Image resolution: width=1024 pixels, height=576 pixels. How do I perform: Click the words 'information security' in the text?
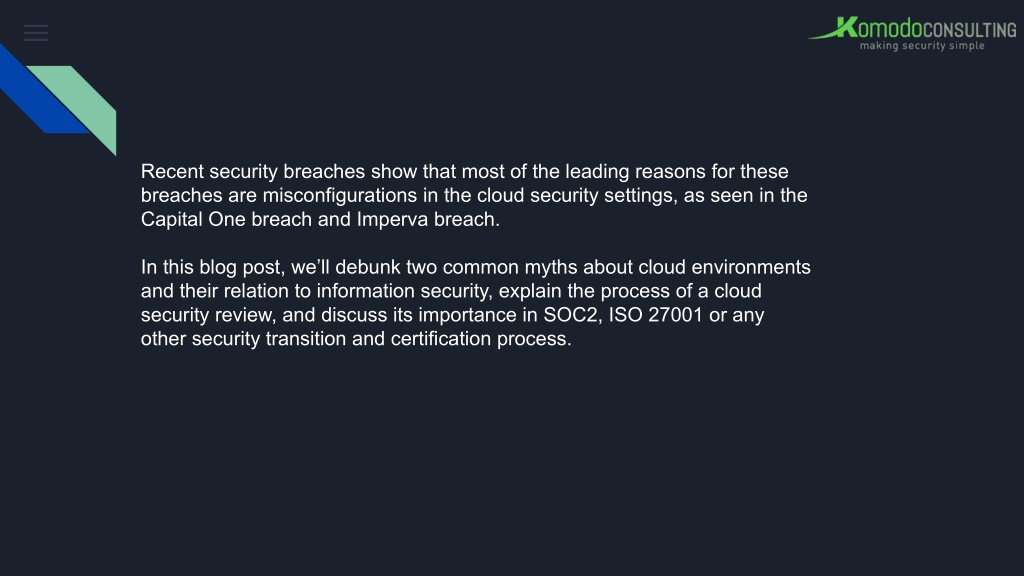click(402, 291)
